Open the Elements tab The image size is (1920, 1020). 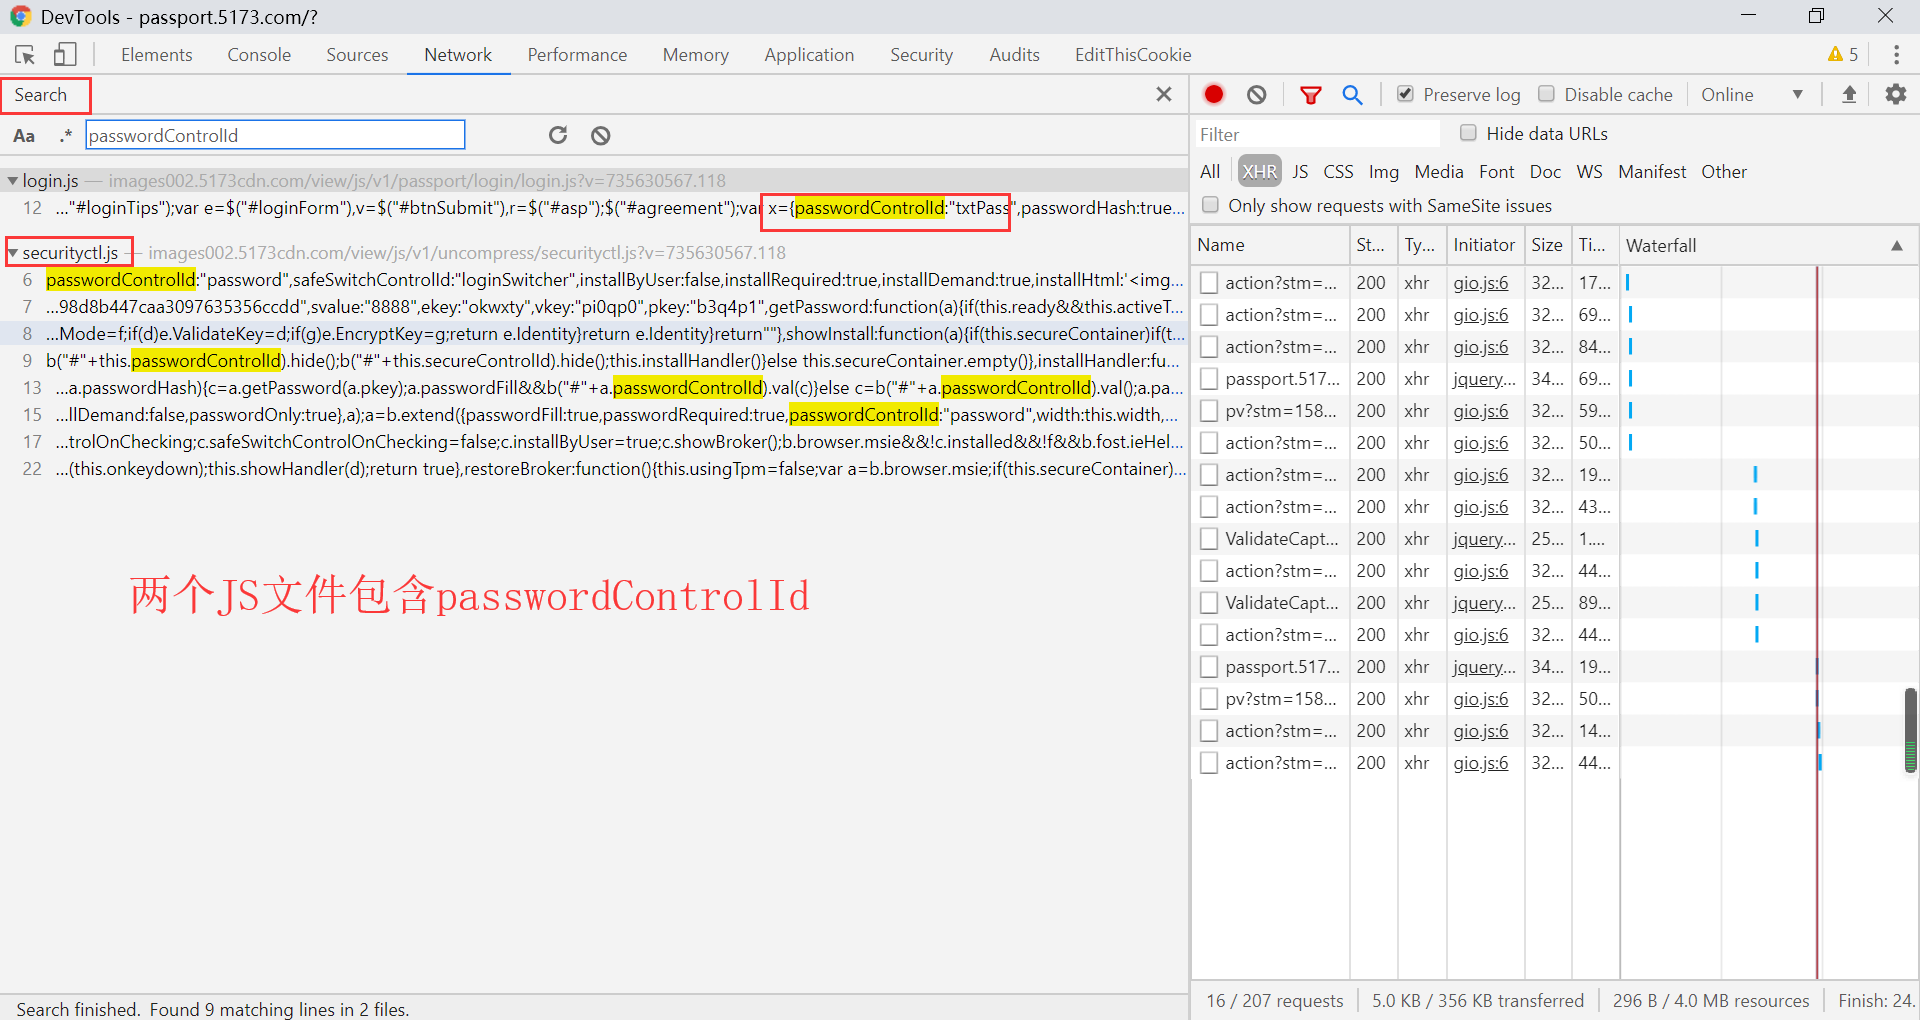[157, 55]
